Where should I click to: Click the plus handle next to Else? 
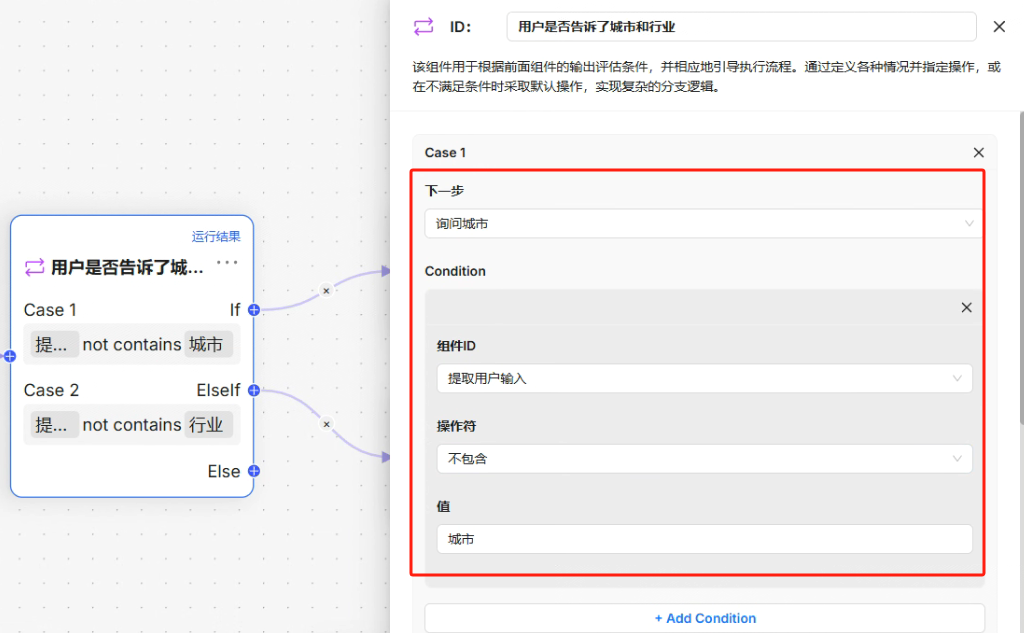tap(254, 471)
